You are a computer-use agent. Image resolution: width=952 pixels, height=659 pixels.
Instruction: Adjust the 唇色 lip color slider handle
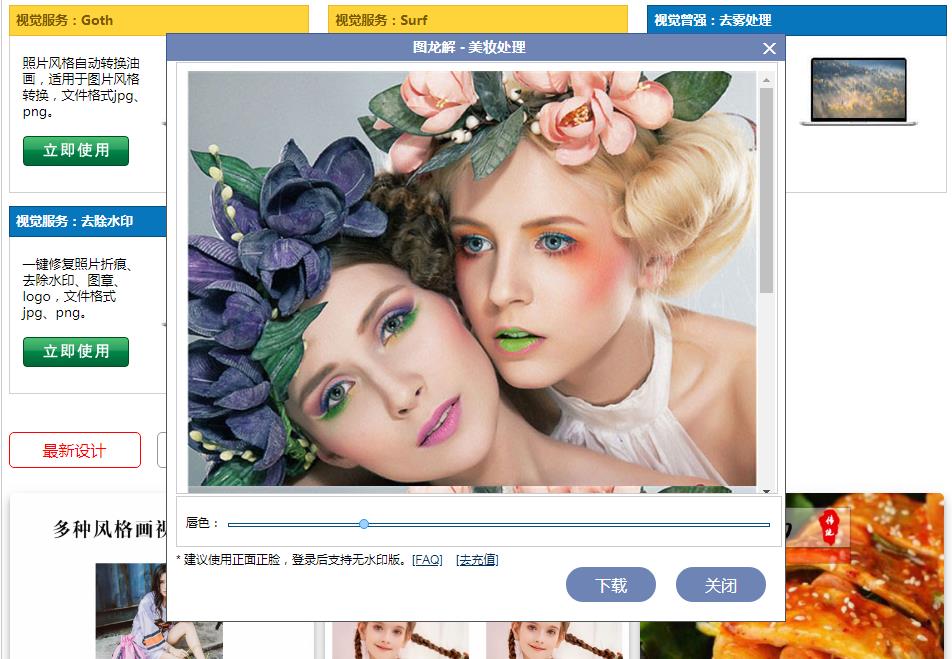364,524
